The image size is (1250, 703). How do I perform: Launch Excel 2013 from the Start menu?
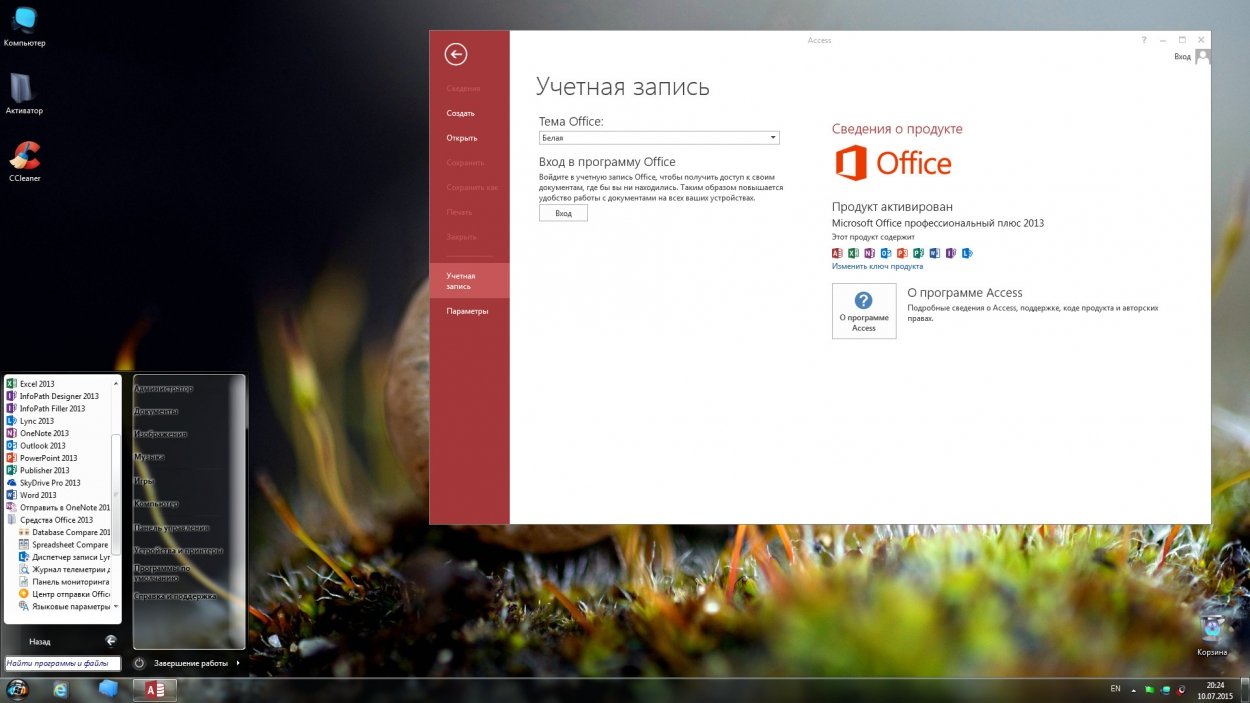(x=37, y=384)
